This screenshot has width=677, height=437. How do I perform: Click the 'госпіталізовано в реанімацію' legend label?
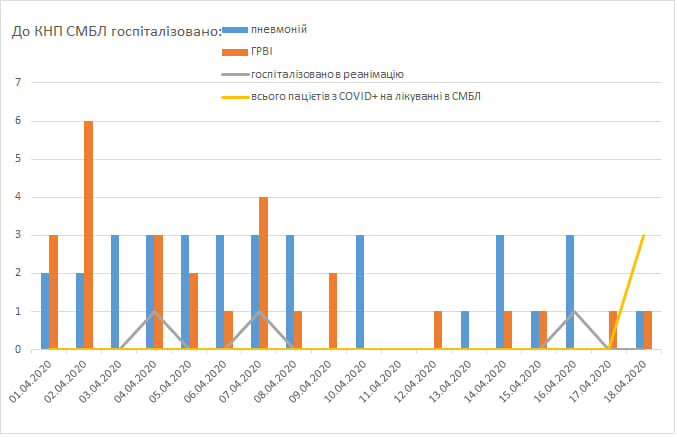[x=326, y=74]
